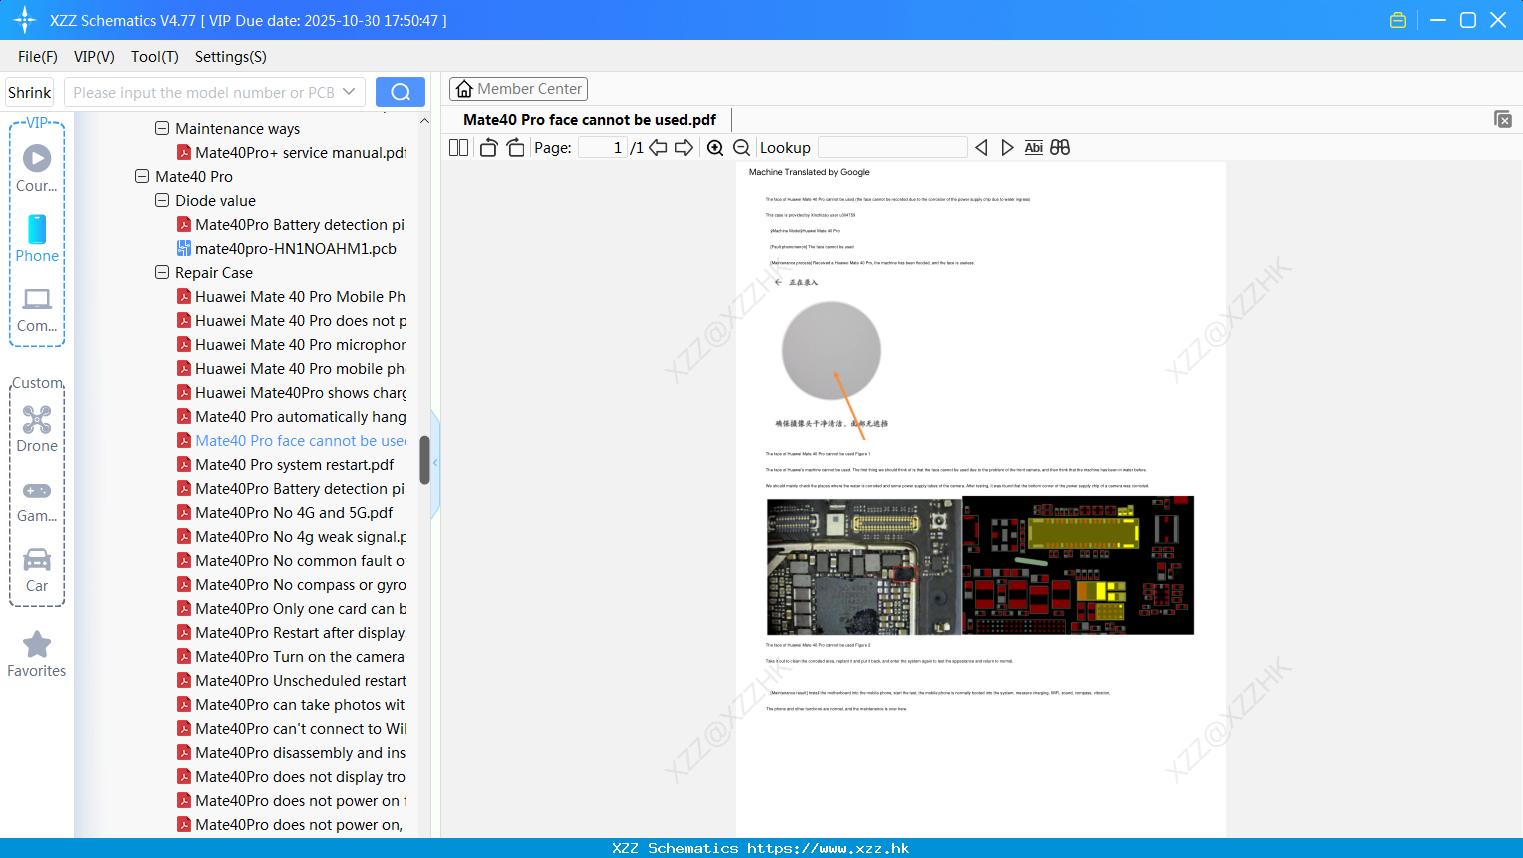This screenshot has width=1523, height=858.
Task: Open the Tool menu
Action: [155, 56]
